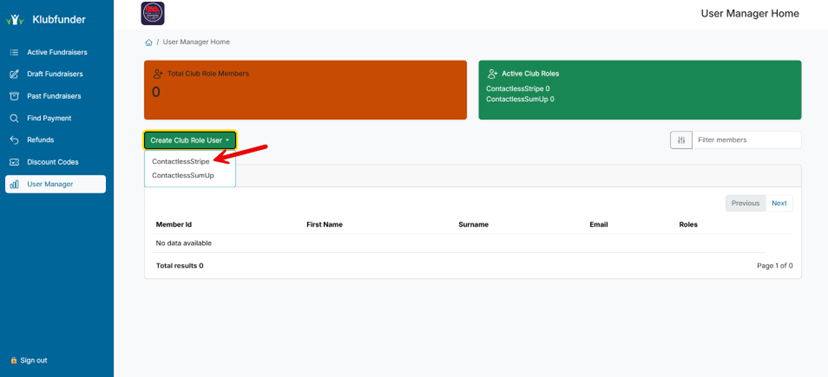
Task: Click the Next page button
Action: (x=779, y=203)
